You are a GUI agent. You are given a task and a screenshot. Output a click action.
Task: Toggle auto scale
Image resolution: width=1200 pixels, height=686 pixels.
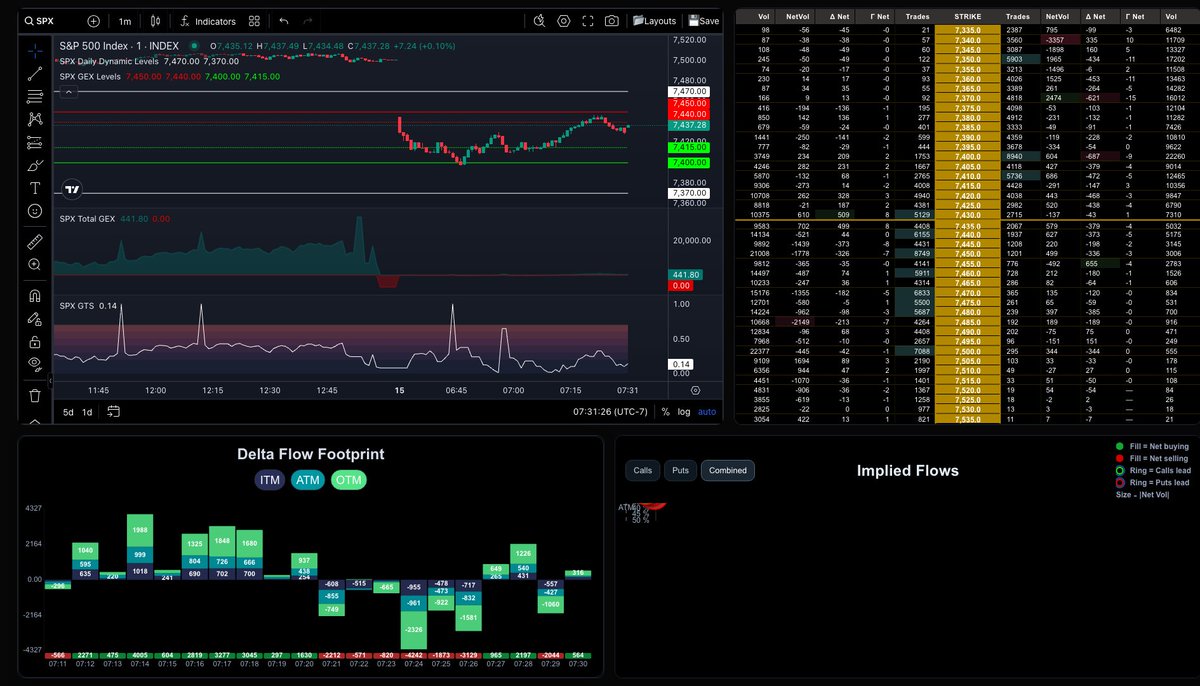click(x=707, y=412)
